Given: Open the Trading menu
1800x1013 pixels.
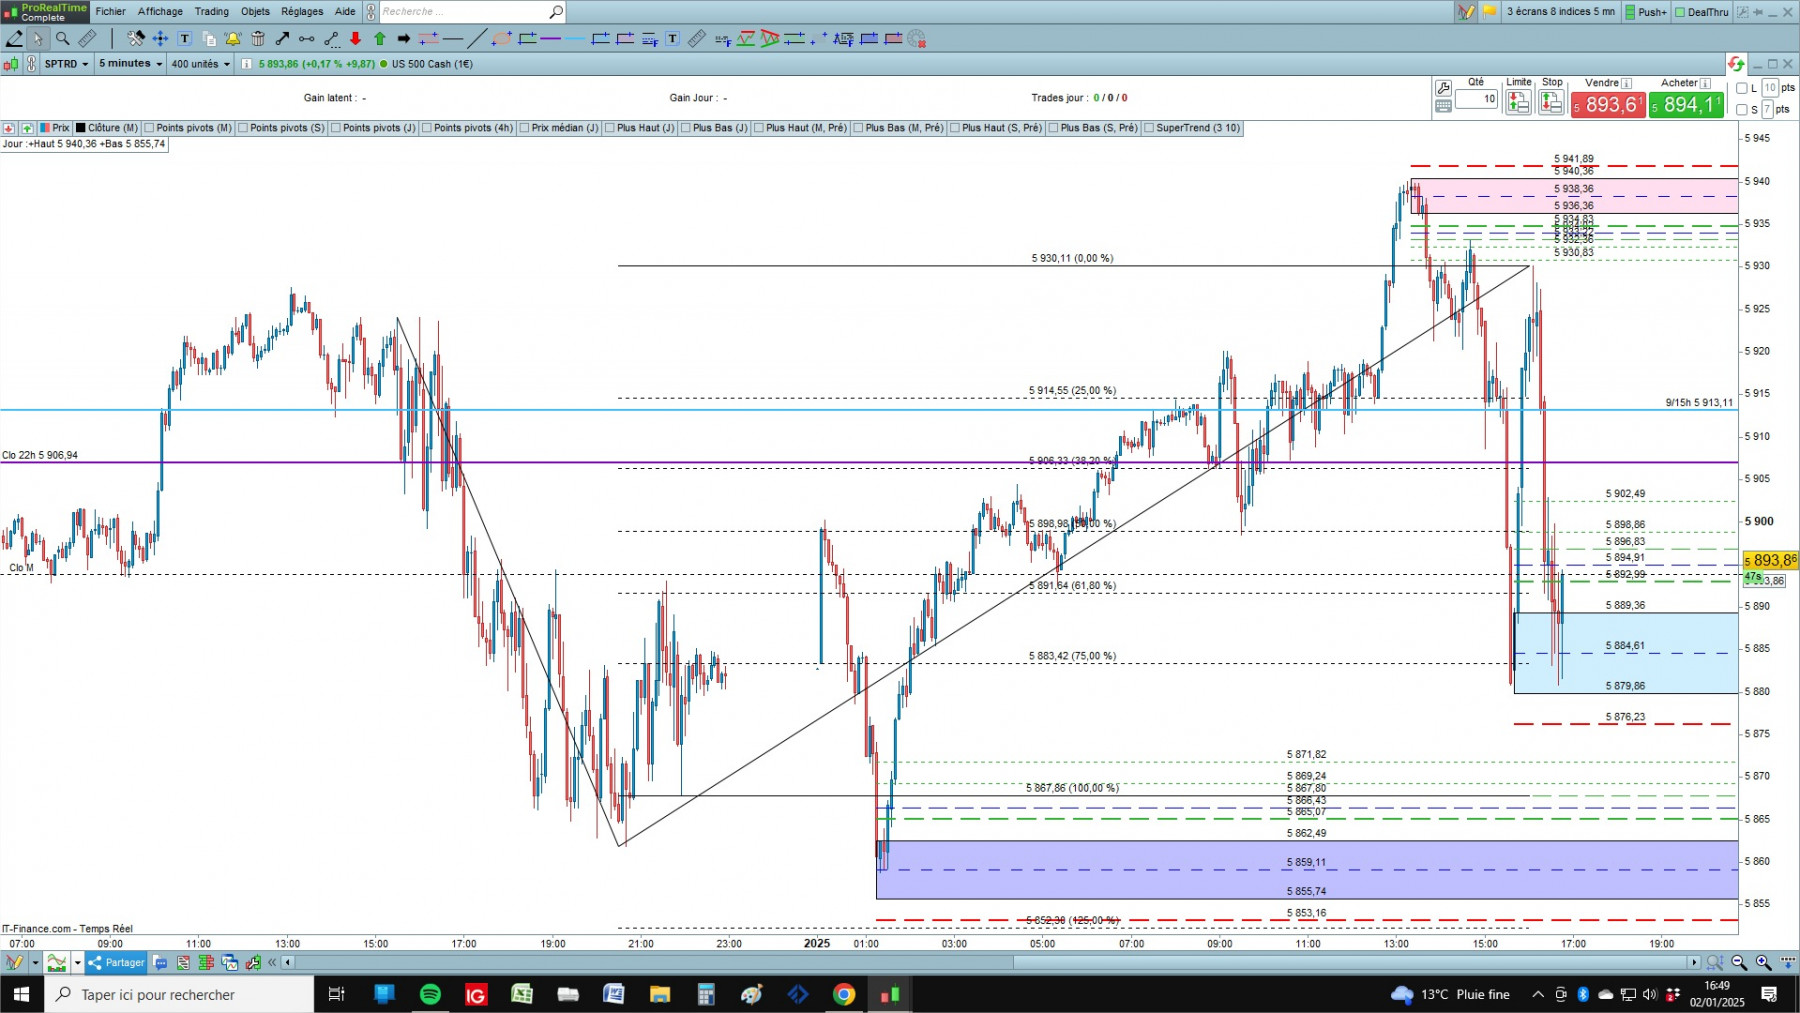Looking at the screenshot, I should pyautogui.click(x=211, y=12).
